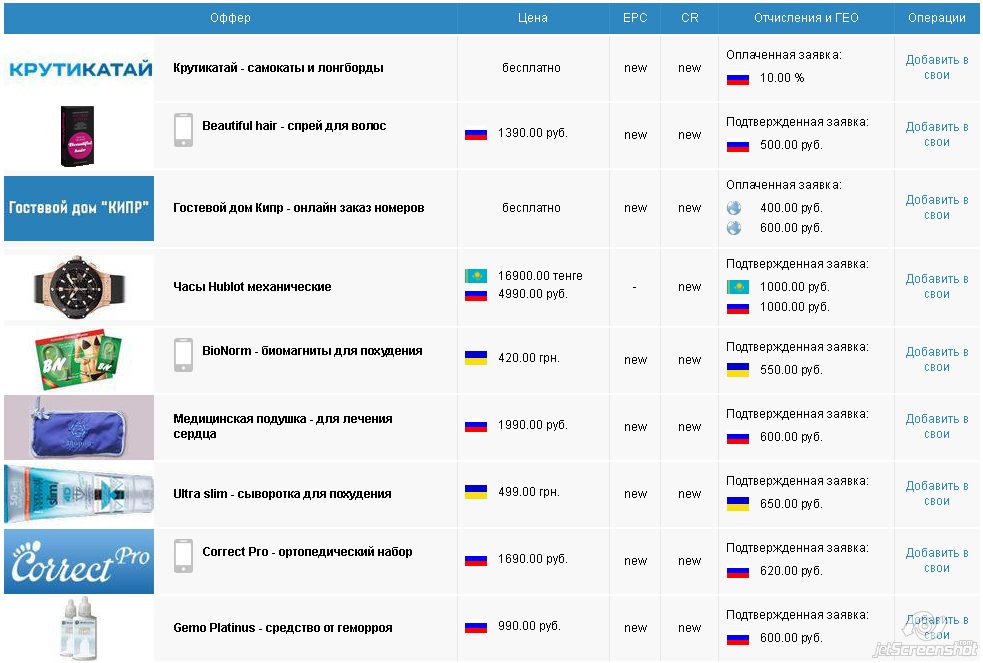This screenshot has width=983, height=663.
Task: Click the Ukraine flag next to 420.00 грн. price
Action: pyautogui.click(x=475, y=358)
